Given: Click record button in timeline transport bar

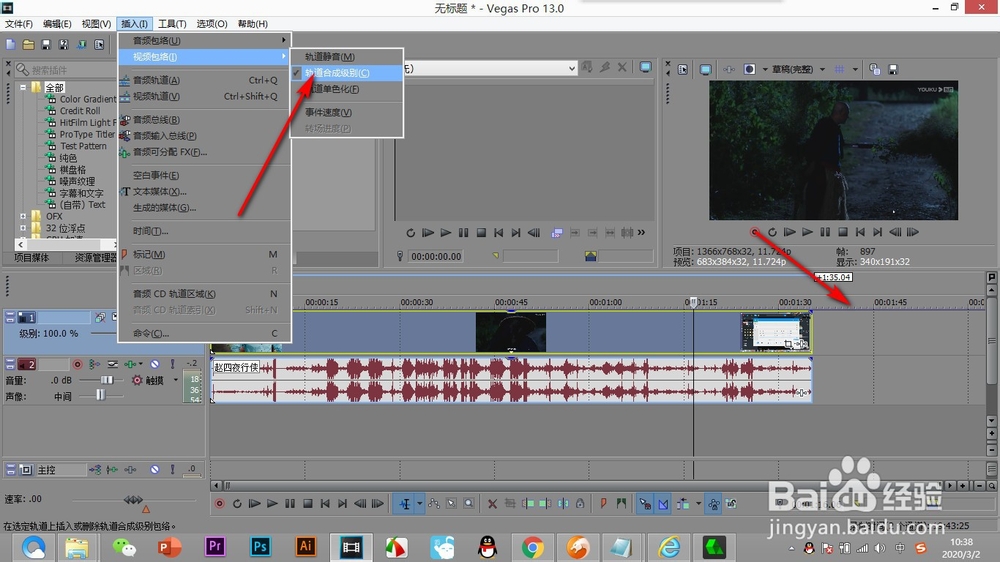Looking at the screenshot, I should (219, 503).
